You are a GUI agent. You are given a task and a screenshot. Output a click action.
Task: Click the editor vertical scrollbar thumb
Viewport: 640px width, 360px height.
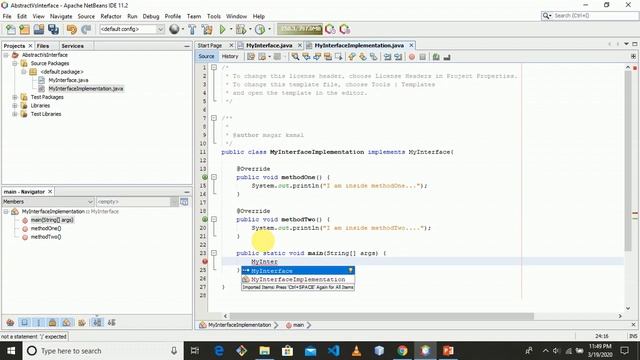(628, 161)
